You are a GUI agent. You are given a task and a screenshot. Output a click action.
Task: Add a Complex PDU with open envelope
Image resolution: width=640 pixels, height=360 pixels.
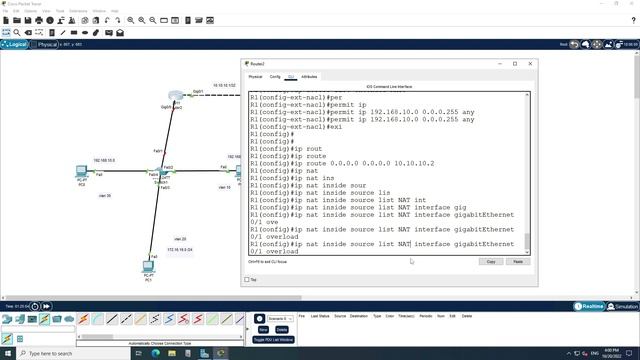coord(120,33)
